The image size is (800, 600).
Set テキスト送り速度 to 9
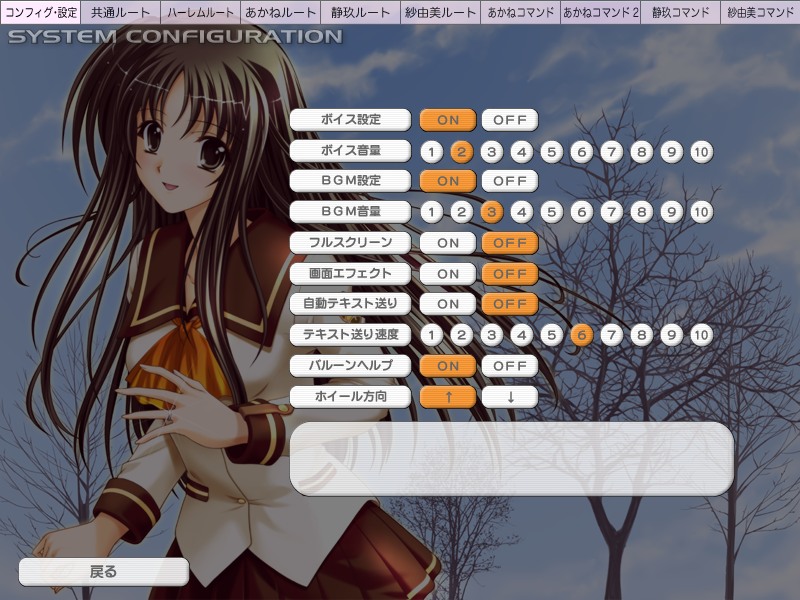point(672,335)
